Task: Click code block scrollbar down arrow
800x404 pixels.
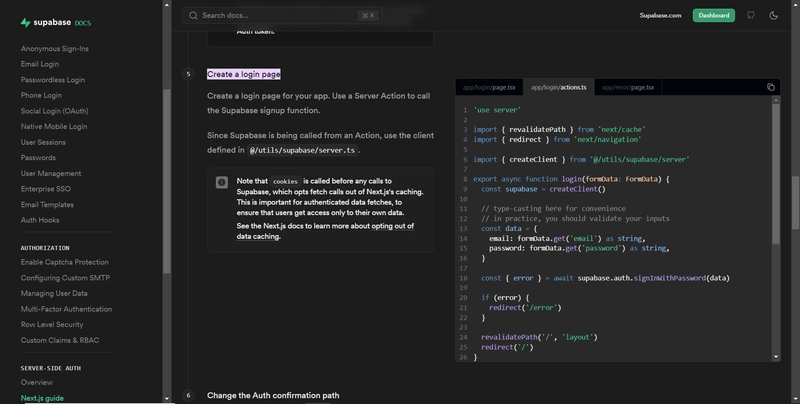Action: point(776,357)
